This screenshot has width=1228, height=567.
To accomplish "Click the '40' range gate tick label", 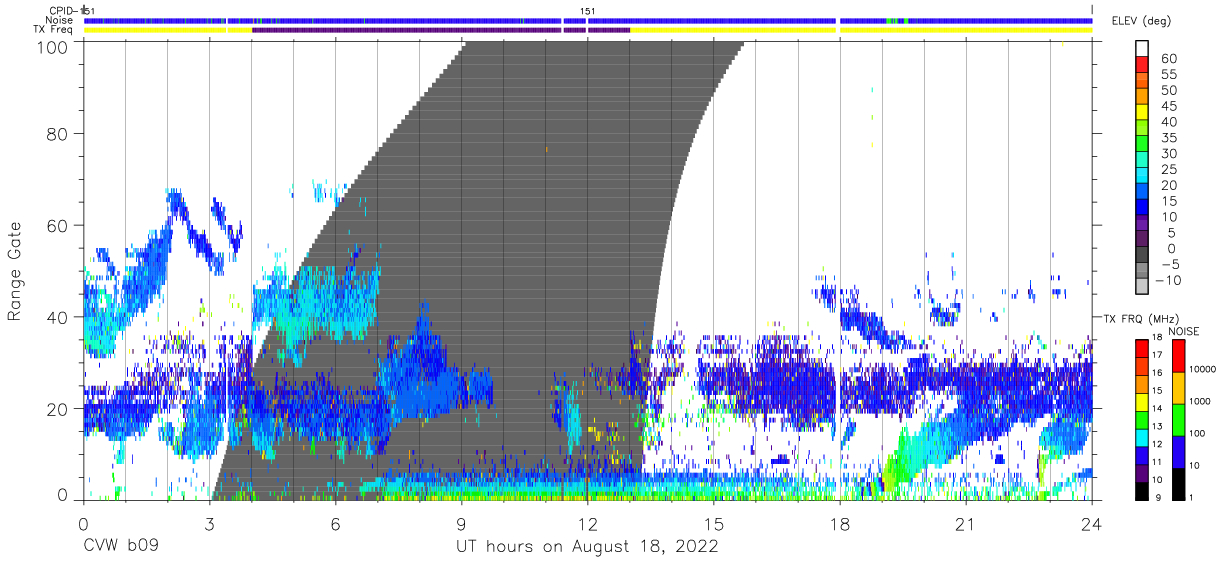I will tap(58, 317).
